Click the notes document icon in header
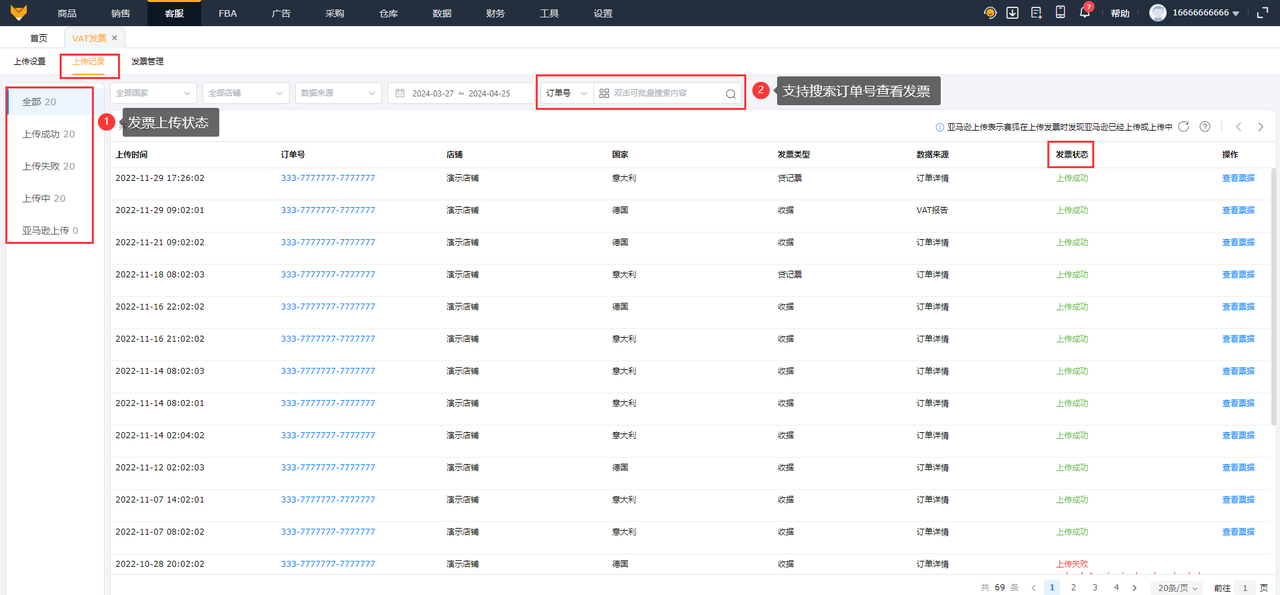 [x=1036, y=13]
